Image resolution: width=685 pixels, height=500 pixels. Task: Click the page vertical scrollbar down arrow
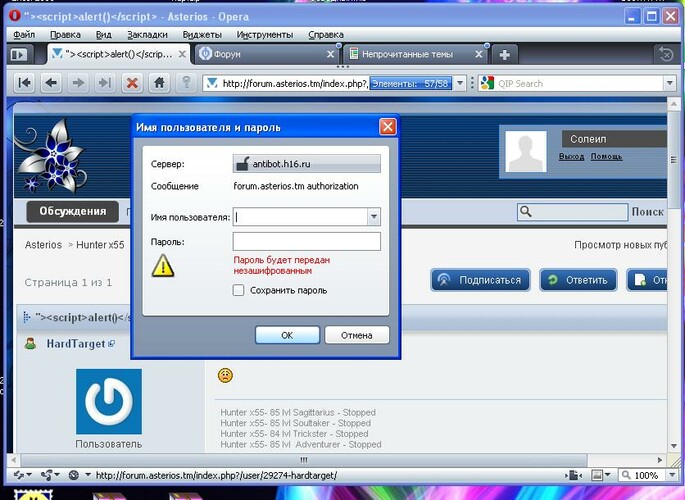(673, 446)
